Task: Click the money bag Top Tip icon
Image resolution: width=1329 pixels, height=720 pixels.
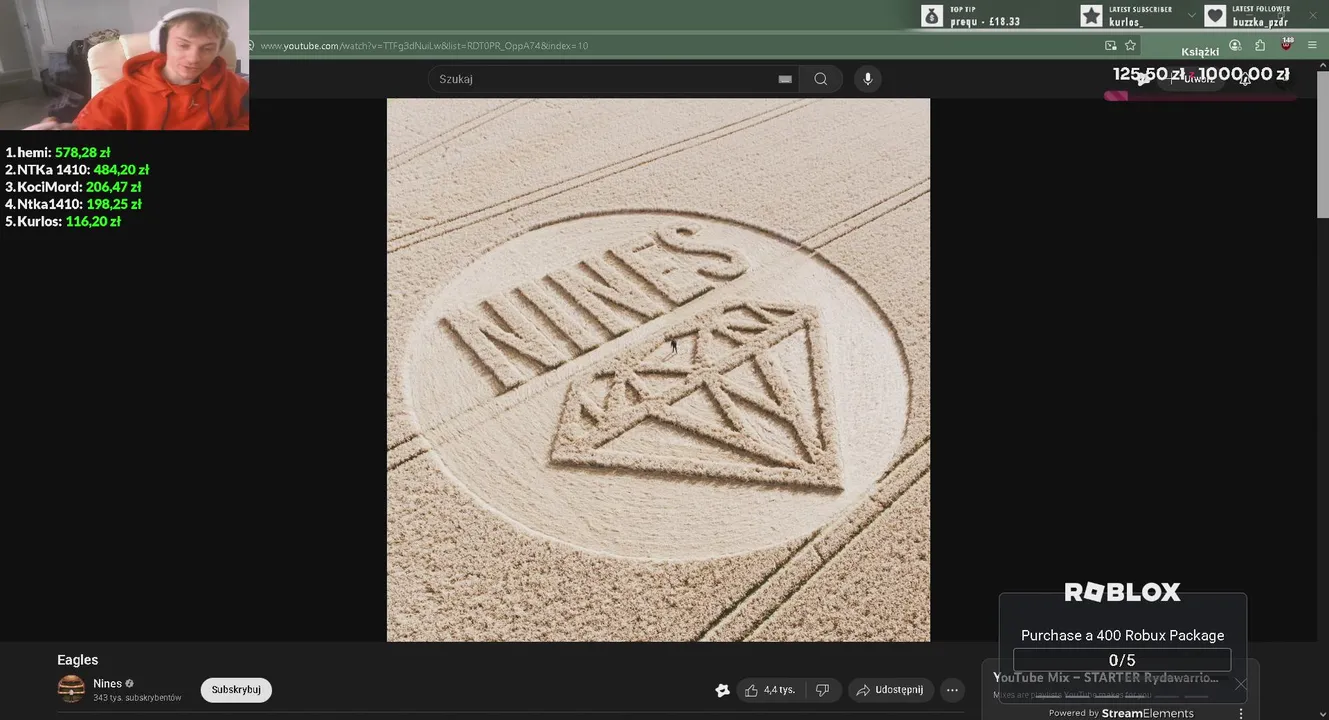Action: pos(932,16)
